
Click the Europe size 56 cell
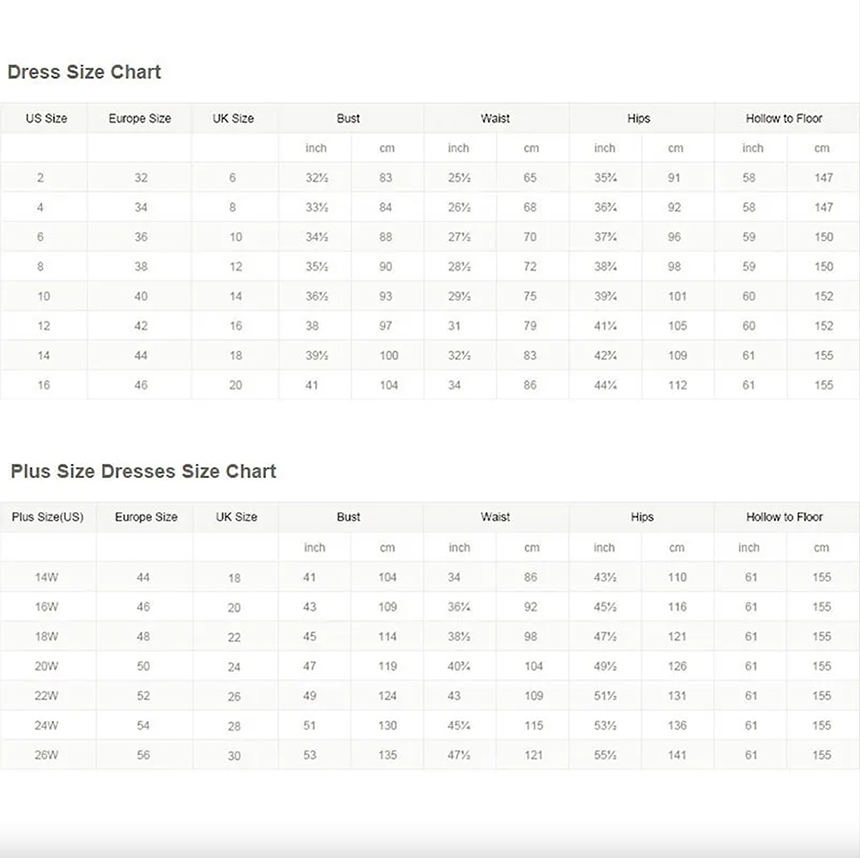pos(144,755)
